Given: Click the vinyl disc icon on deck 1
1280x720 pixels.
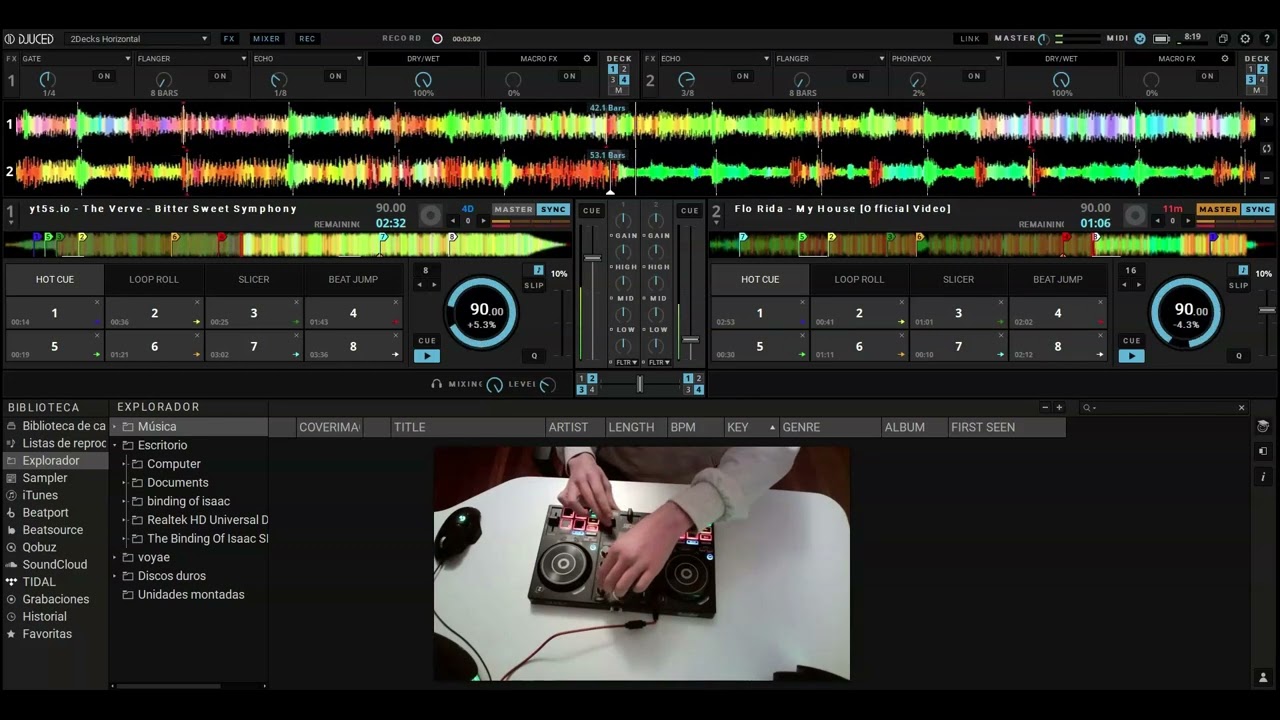Looking at the screenshot, I should coord(430,215).
